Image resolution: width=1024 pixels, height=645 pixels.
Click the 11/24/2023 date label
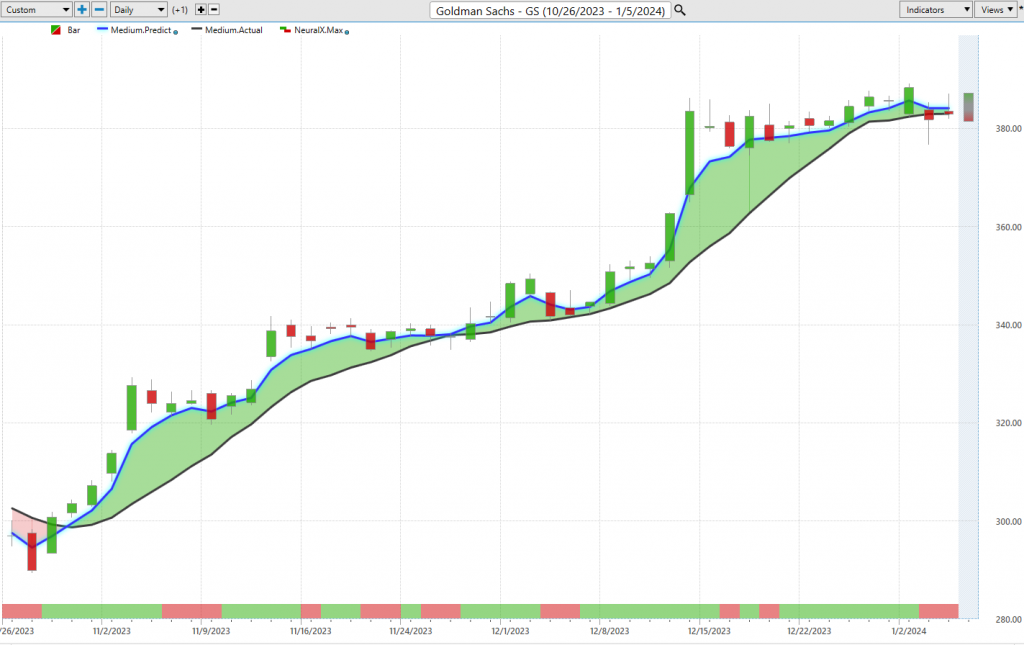[411, 631]
